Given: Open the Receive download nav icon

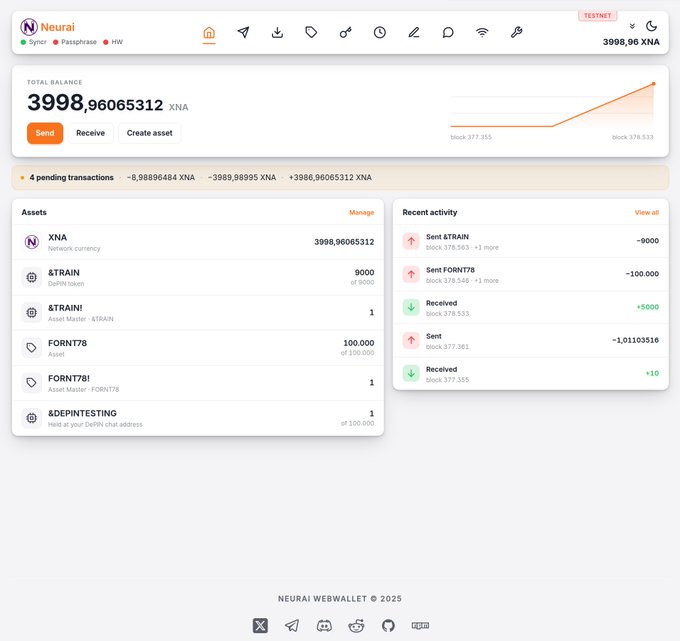Looking at the screenshot, I should pyautogui.click(x=278, y=33).
